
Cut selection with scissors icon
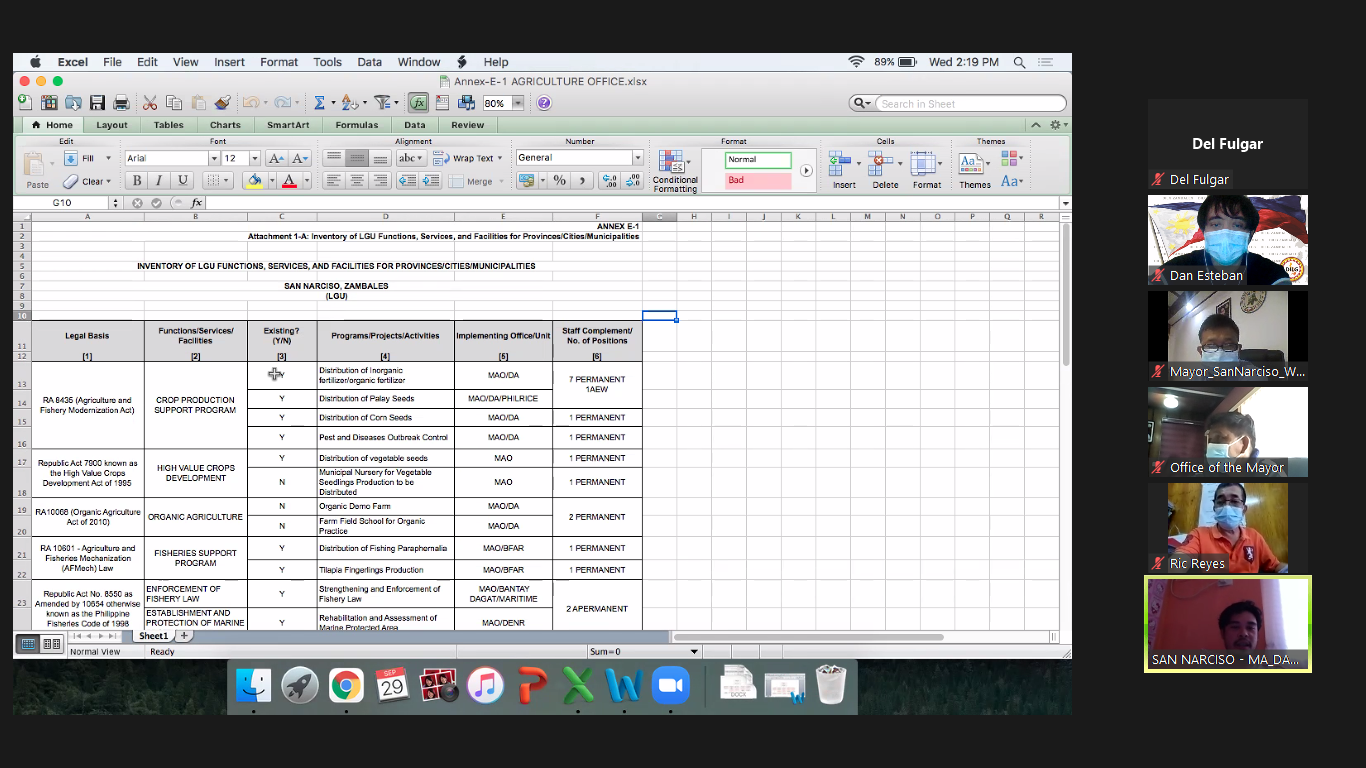[x=150, y=103]
